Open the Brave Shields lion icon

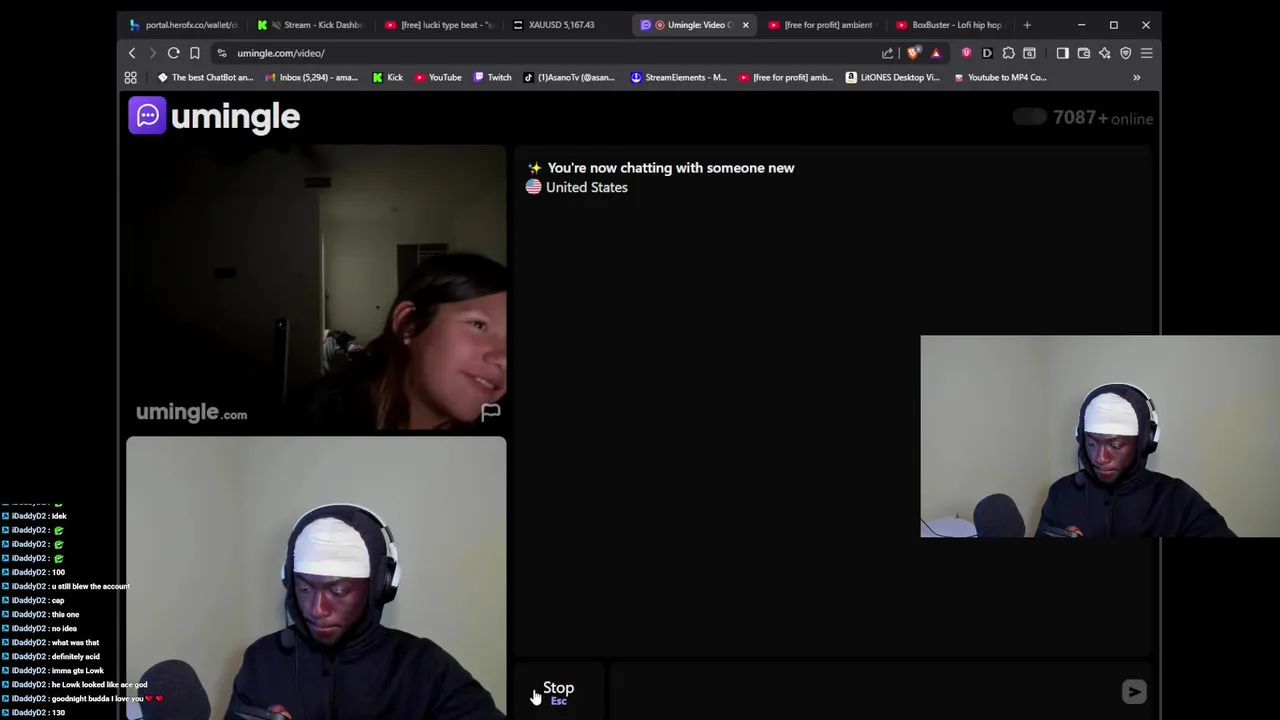(913, 53)
